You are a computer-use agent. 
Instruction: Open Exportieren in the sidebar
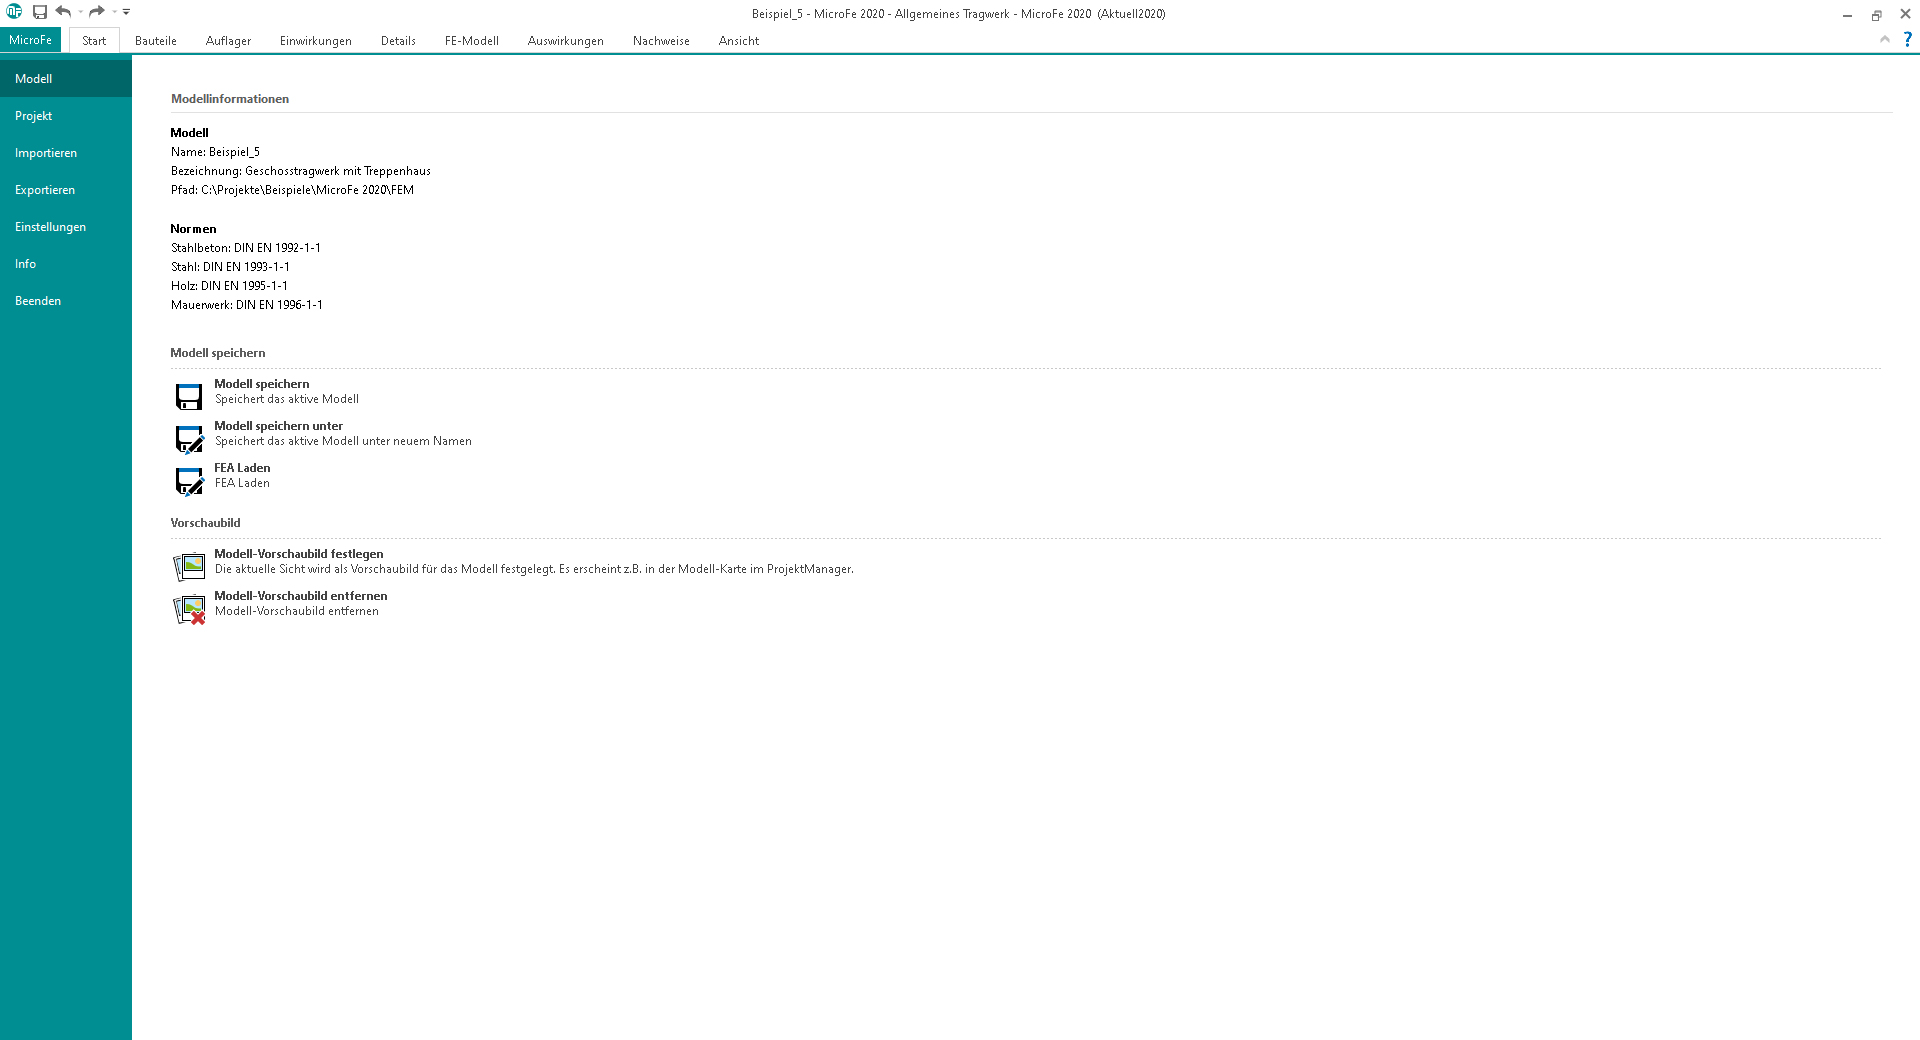click(x=66, y=190)
